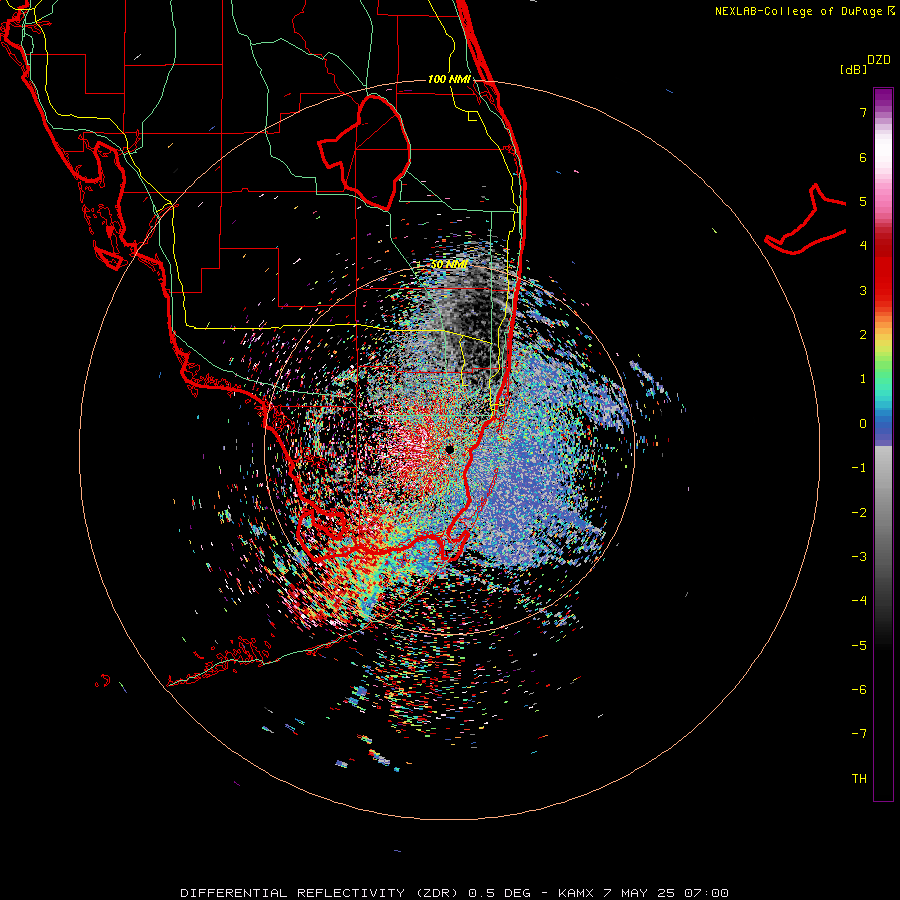Image resolution: width=900 pixels, height=900 pixels.
Task: Click the legend value -3
Action: click(859, 557)
